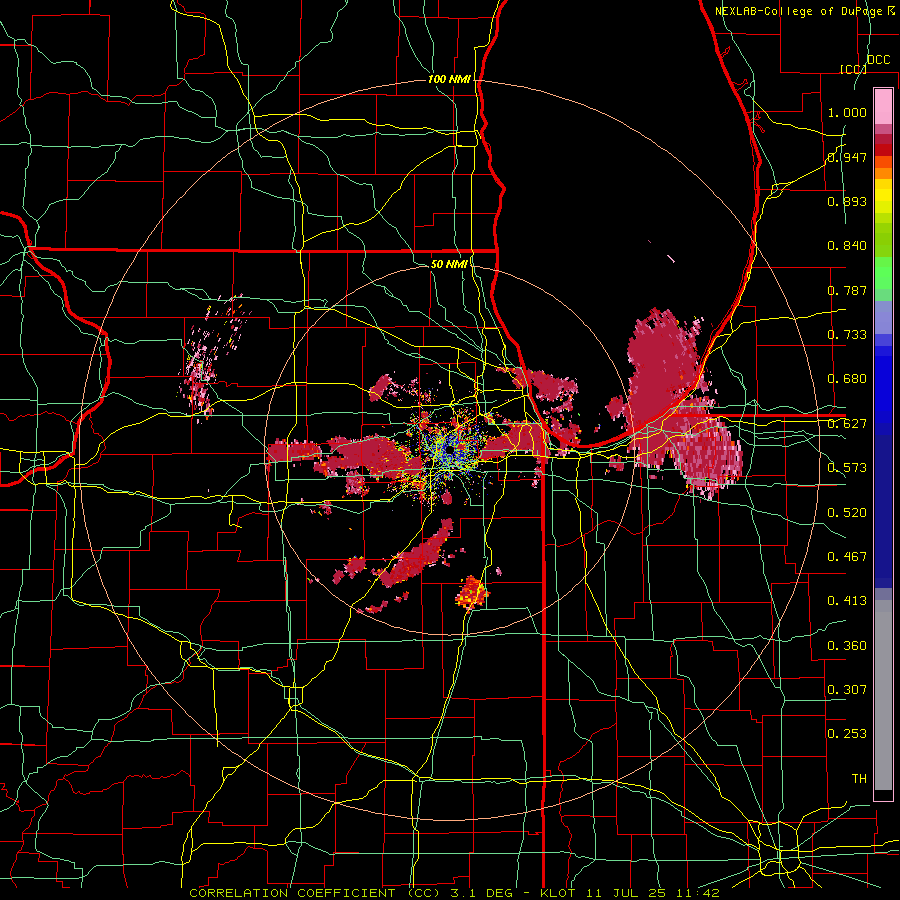Select the 0.680 scale value

[847, 379]
